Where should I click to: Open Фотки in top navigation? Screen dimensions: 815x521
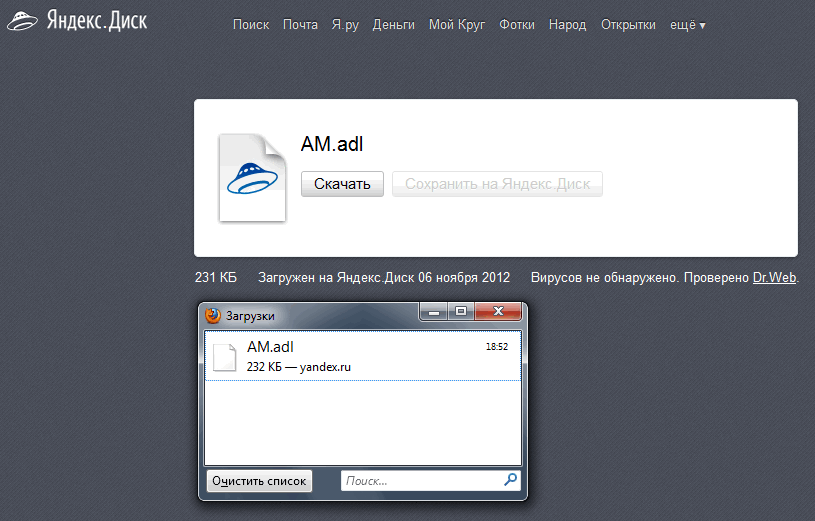tap(517, 24)
